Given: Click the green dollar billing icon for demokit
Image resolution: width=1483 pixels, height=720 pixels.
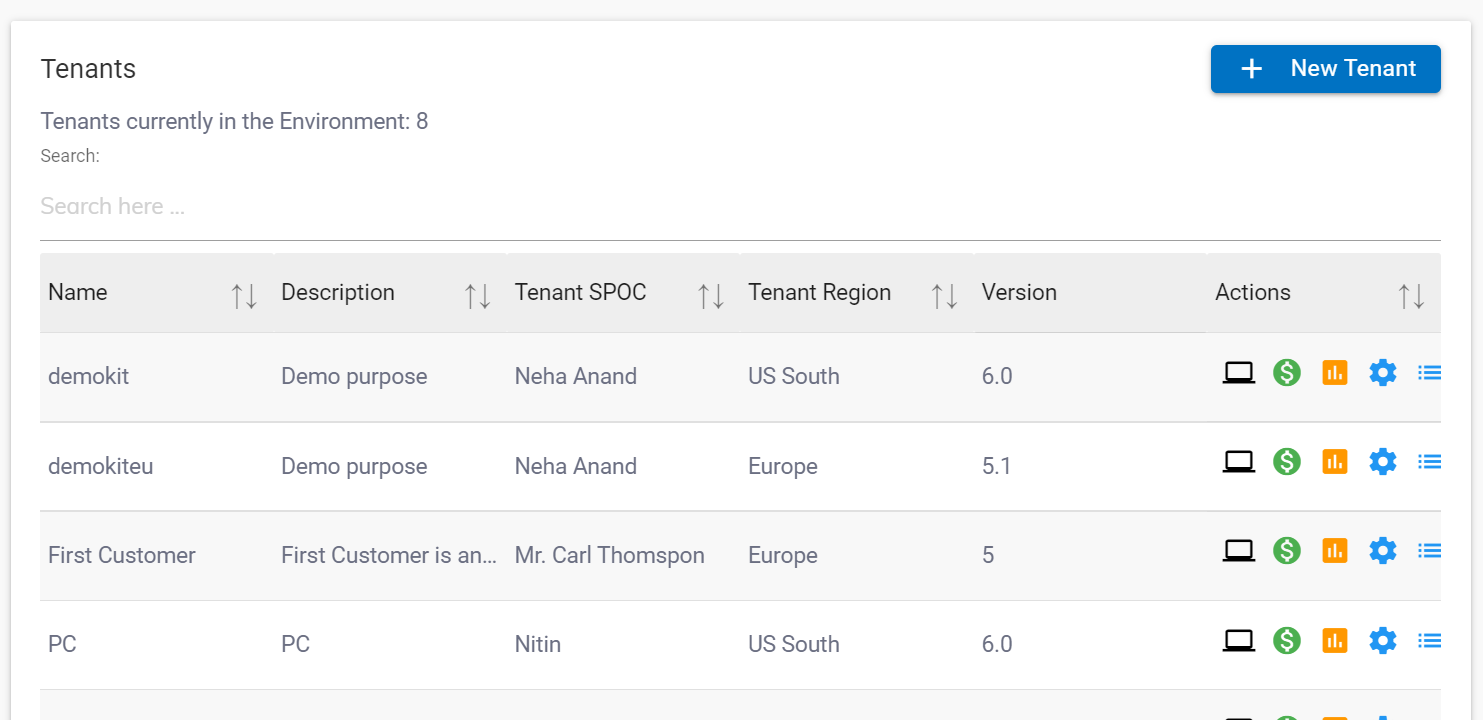Looking at the screenshot, I should click(x=1287, y=372).
